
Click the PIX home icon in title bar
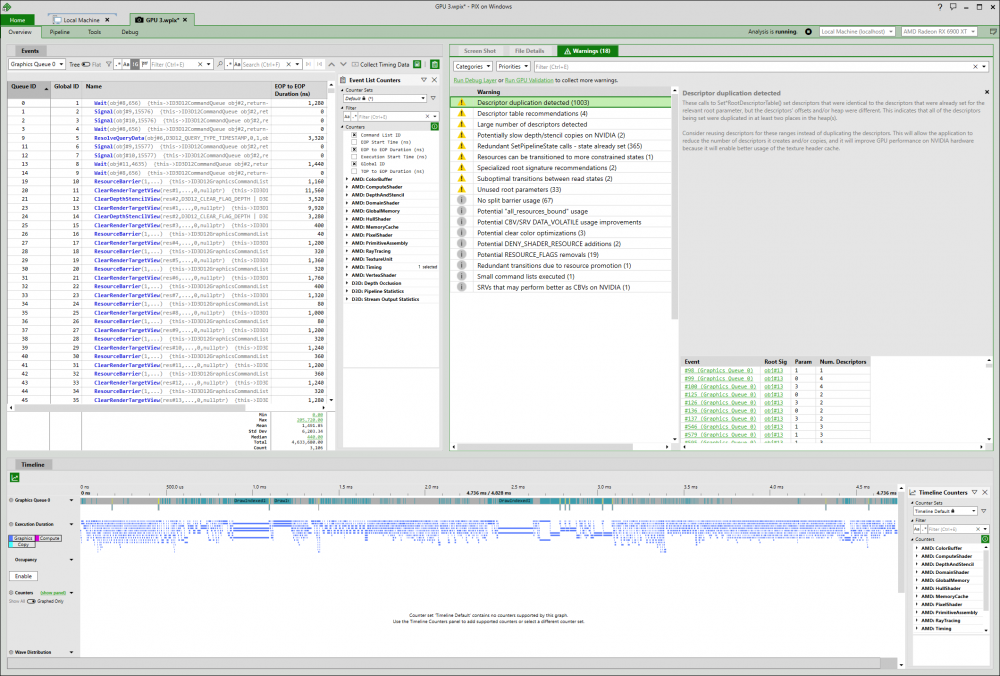click(x=7, y=7)
